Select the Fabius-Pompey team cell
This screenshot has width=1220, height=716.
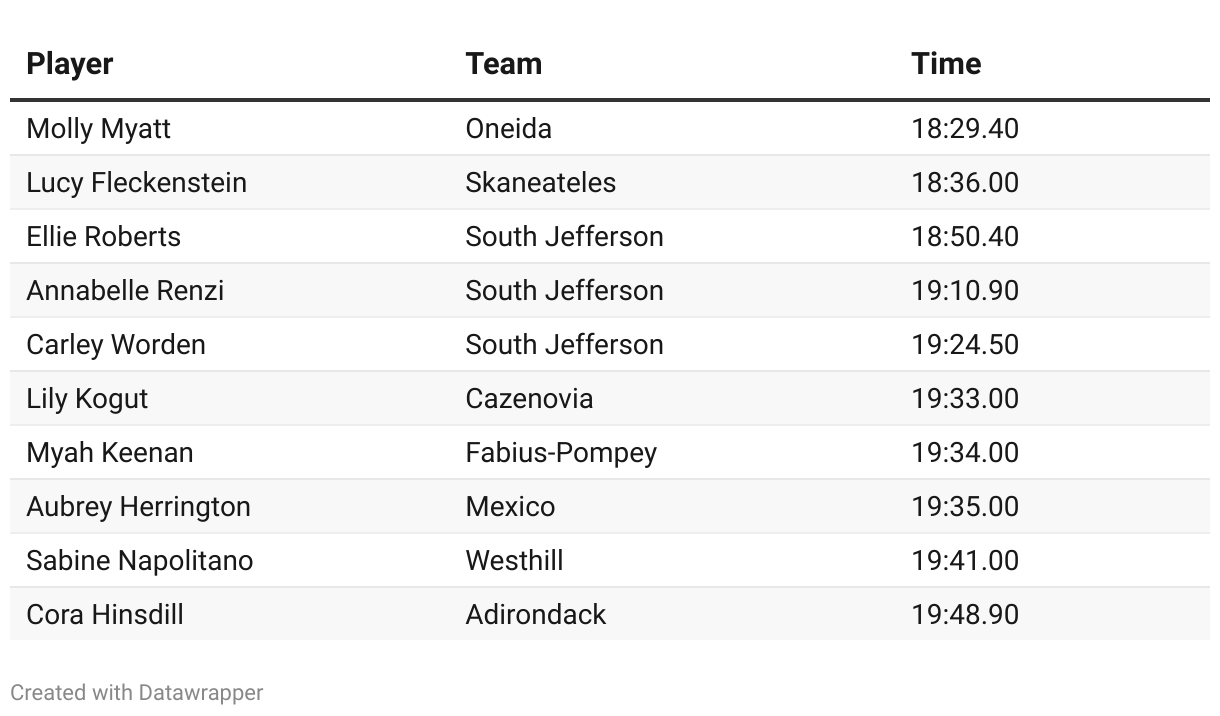(562, 453)
